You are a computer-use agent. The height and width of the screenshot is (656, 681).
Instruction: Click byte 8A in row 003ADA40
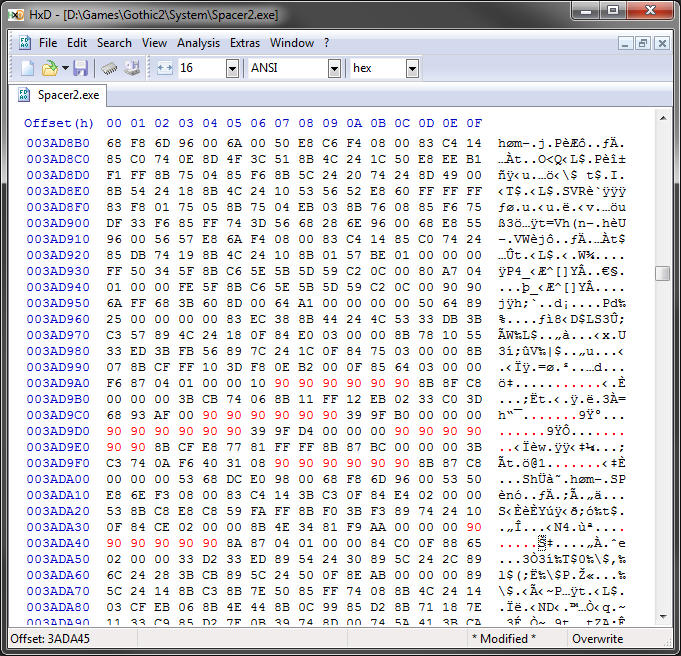tap(234, 543)
